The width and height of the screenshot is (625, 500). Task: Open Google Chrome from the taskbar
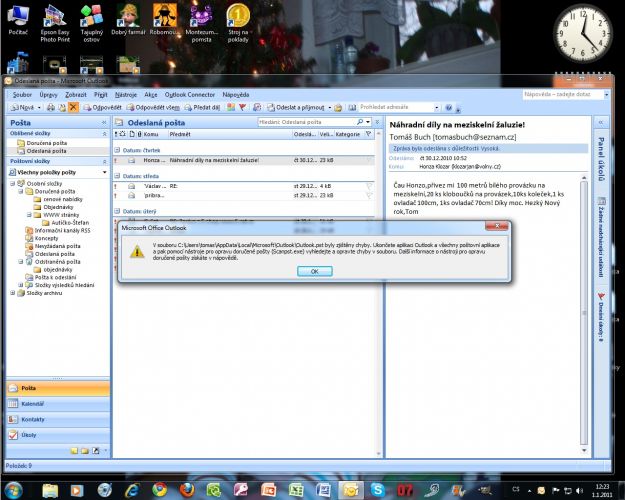(x=159, y=490)
